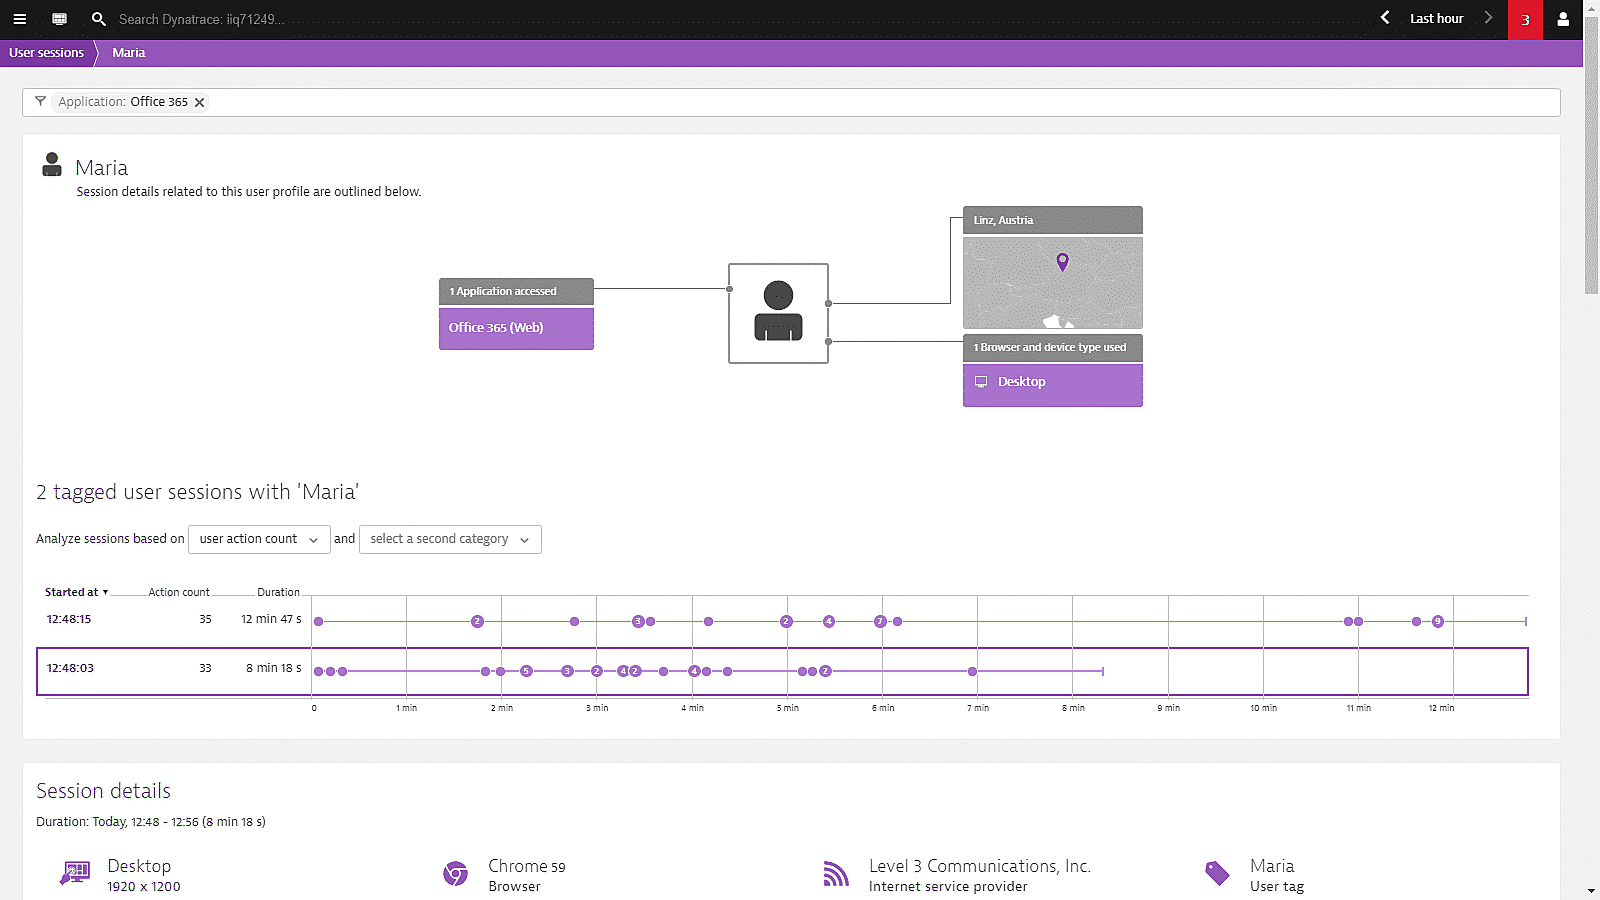The width and height of the screenshot is (1600, 900).
Task: Select the 12:48:03 session row
Action: click(x=782, y=671)
